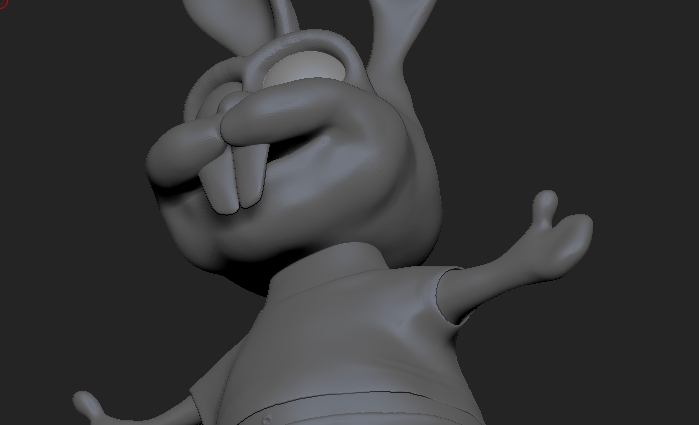Click the rabbit model's eyeball
This screenshot has width=699, height=425.
point(304,68)
